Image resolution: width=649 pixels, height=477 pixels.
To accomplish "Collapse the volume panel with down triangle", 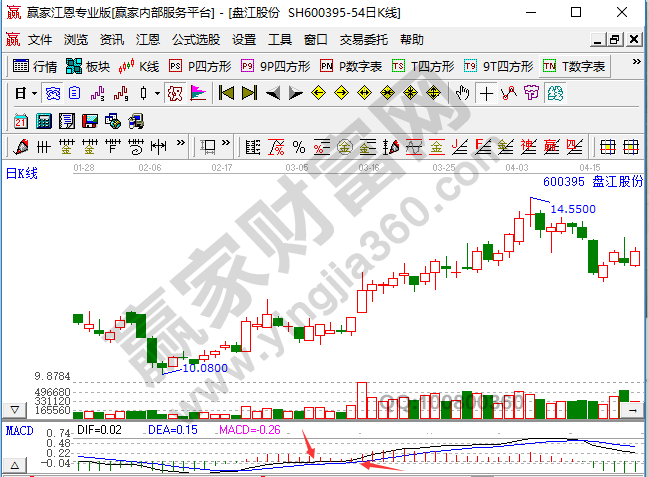I will pos(15,410).
